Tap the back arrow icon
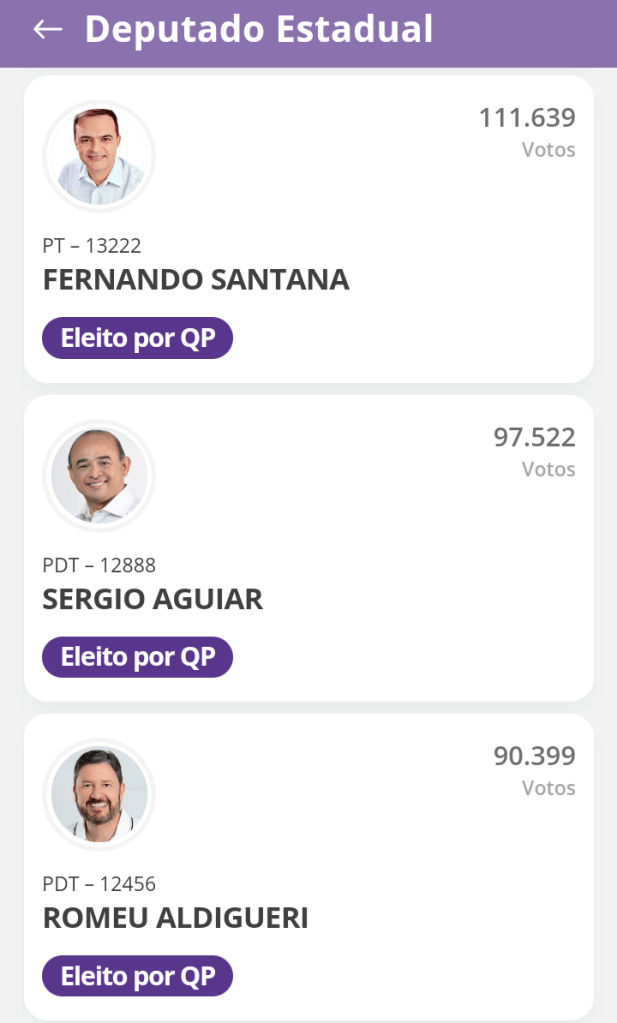 [47, 30]
